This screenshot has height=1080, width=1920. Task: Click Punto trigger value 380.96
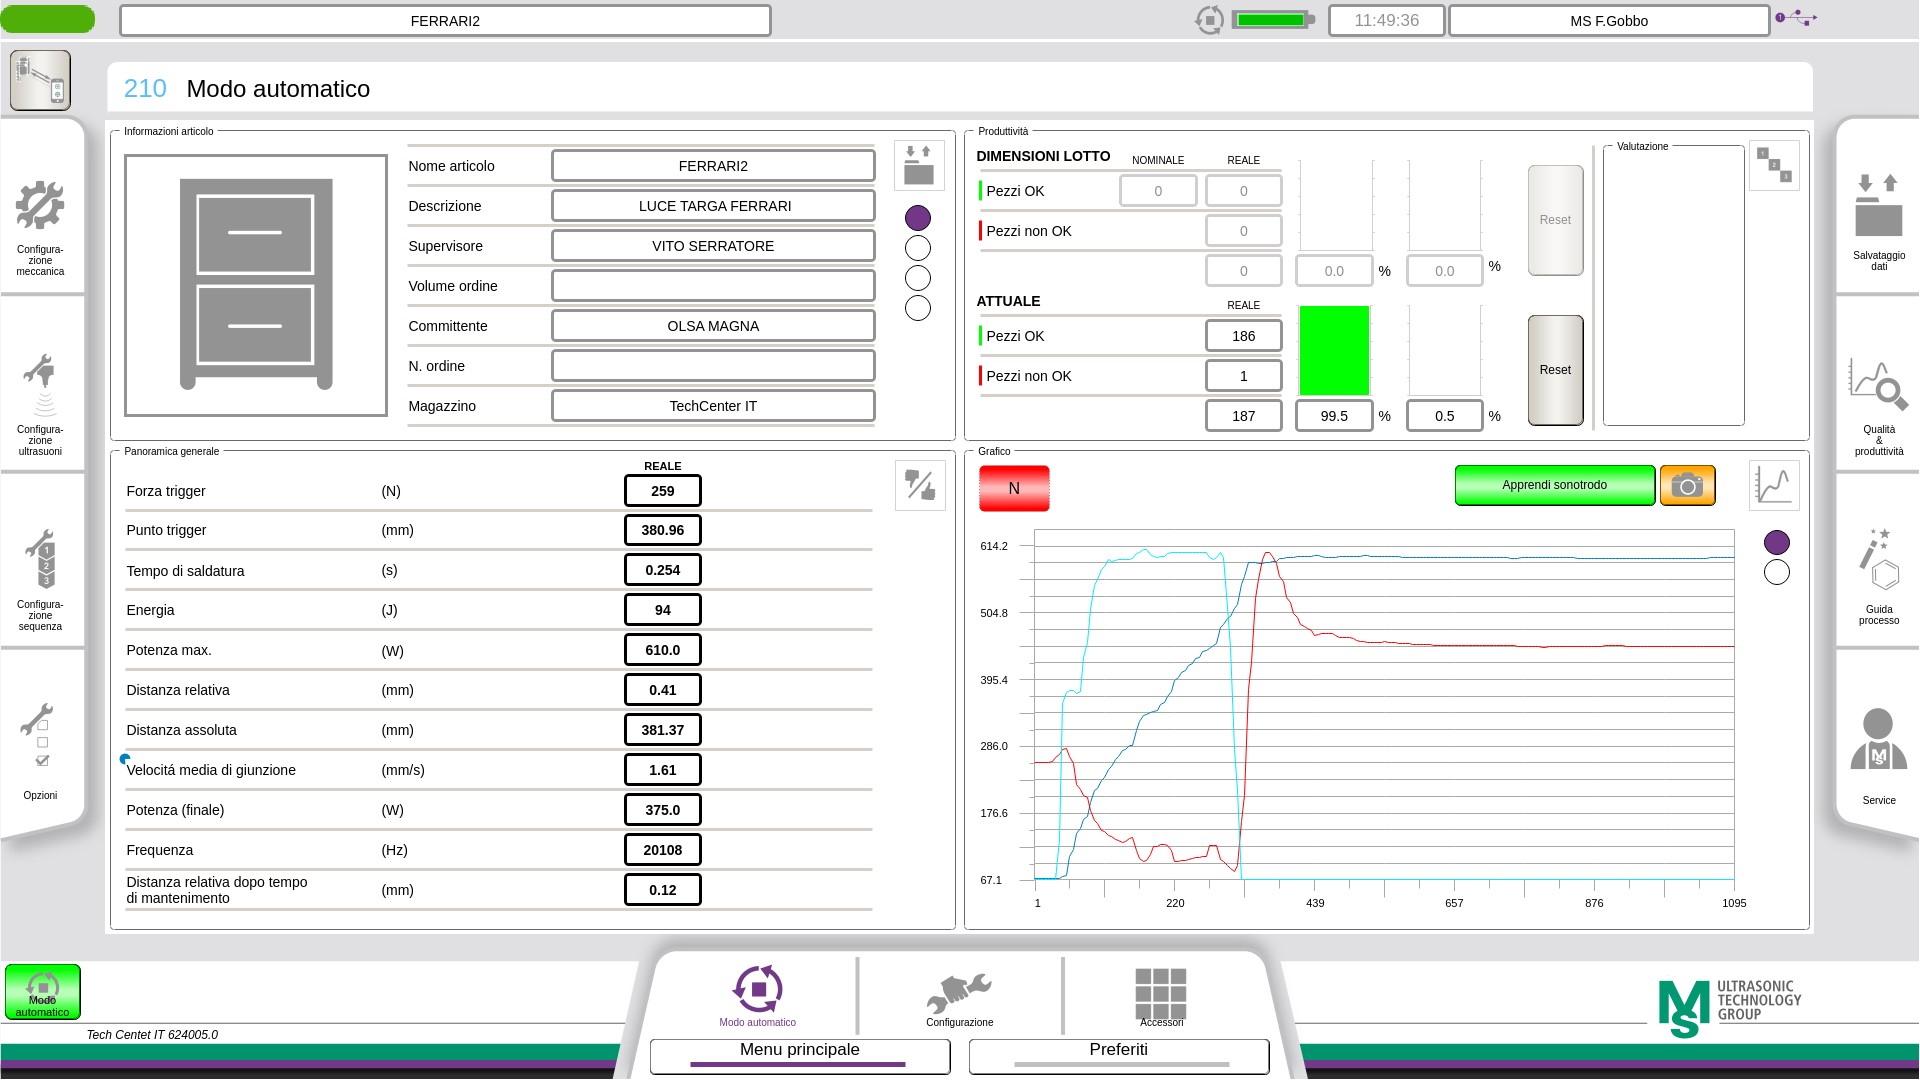pos(663,530)
